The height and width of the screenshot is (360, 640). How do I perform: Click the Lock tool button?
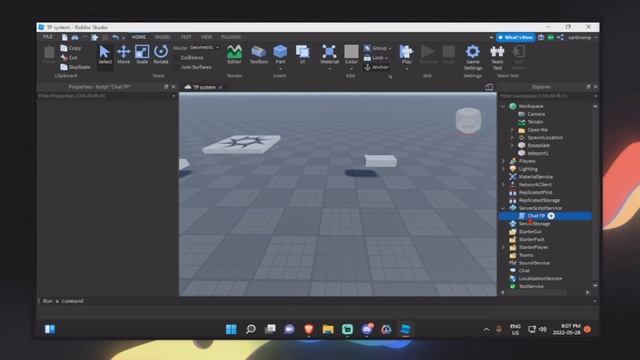pos(376,58)
